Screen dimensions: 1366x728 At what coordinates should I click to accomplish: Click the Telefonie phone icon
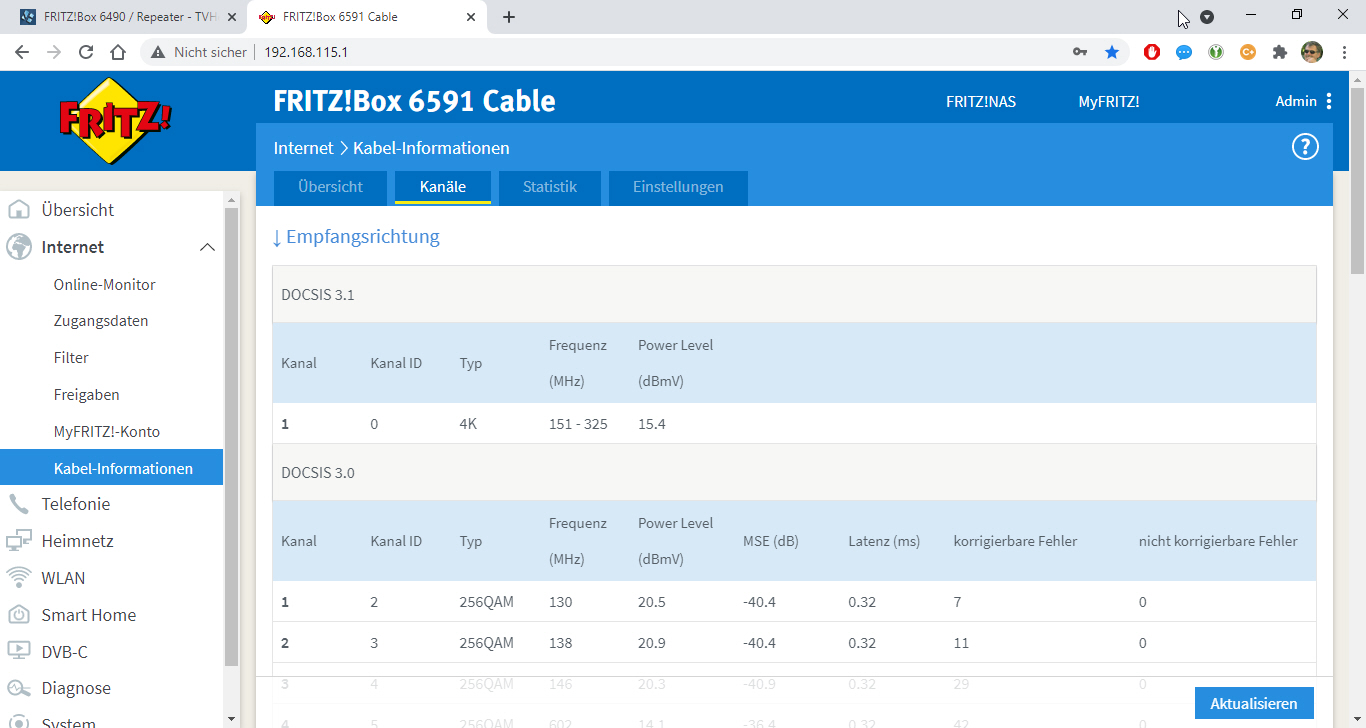coord(19,504)
